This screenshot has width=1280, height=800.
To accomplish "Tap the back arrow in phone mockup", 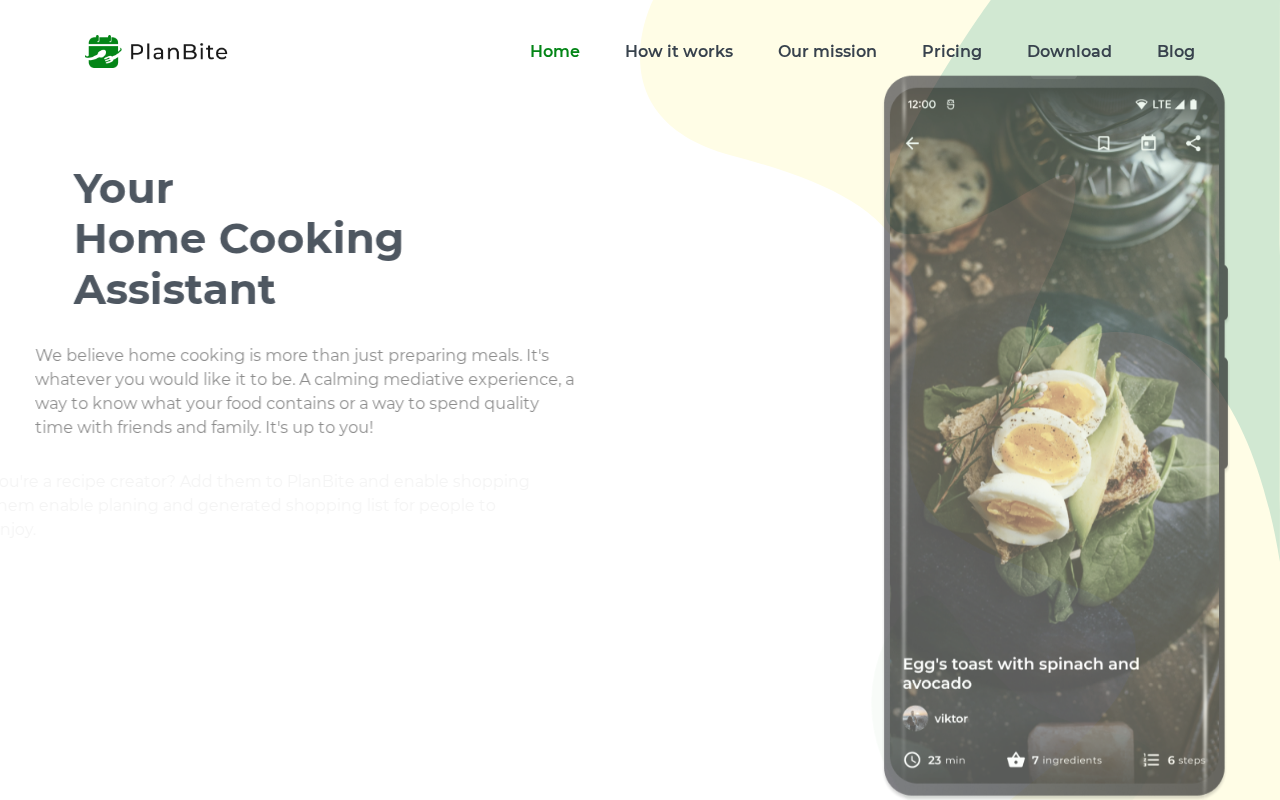I will coord(912,143).
